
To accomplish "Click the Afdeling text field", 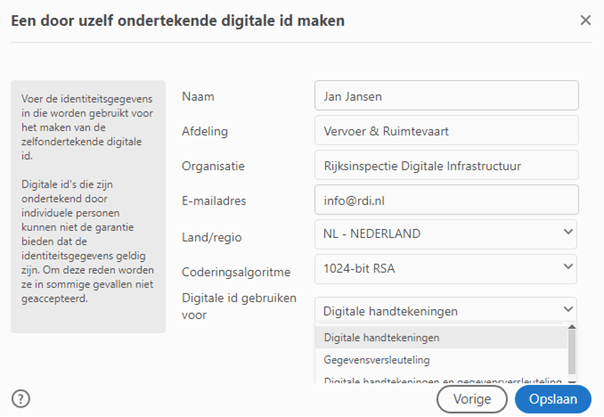I will (x=446, y=131).
